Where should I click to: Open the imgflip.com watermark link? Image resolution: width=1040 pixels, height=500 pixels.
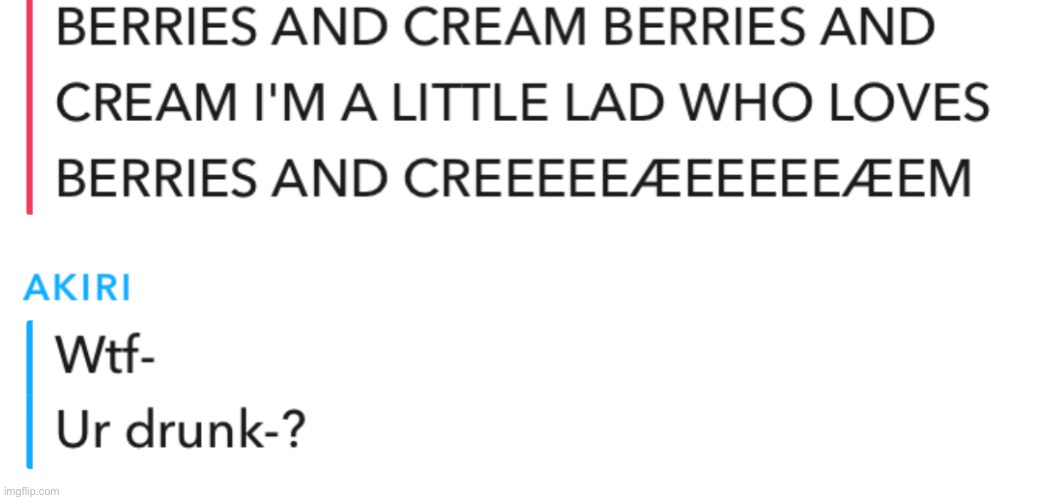[x=31, y=491]
